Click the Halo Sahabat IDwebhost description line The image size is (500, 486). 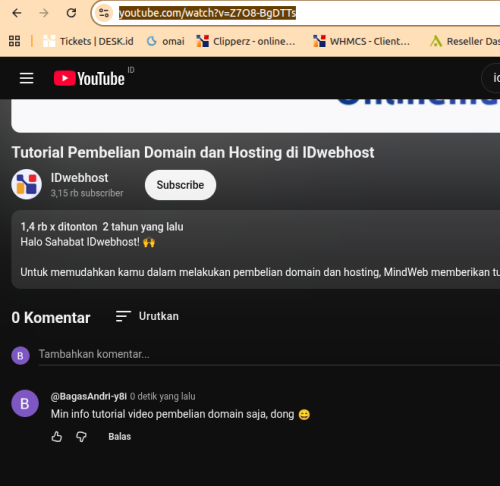tap(88, 242)
